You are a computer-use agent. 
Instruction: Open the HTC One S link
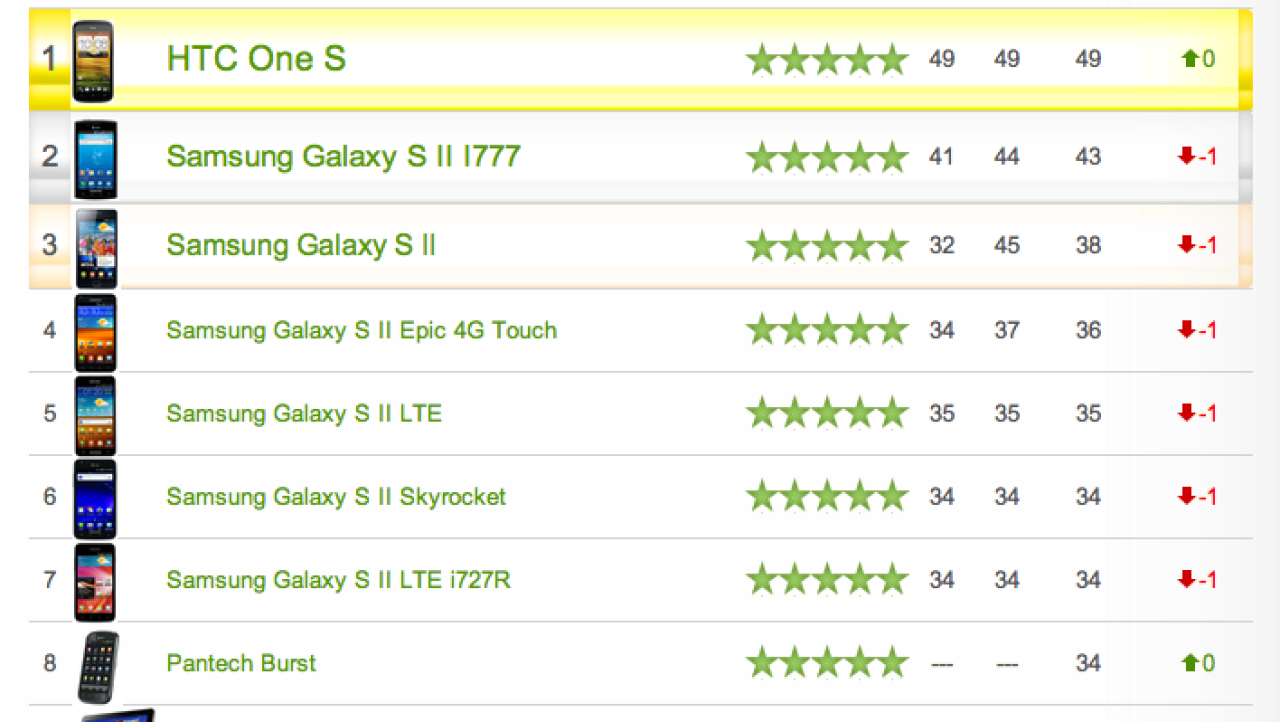pos(256,59)
